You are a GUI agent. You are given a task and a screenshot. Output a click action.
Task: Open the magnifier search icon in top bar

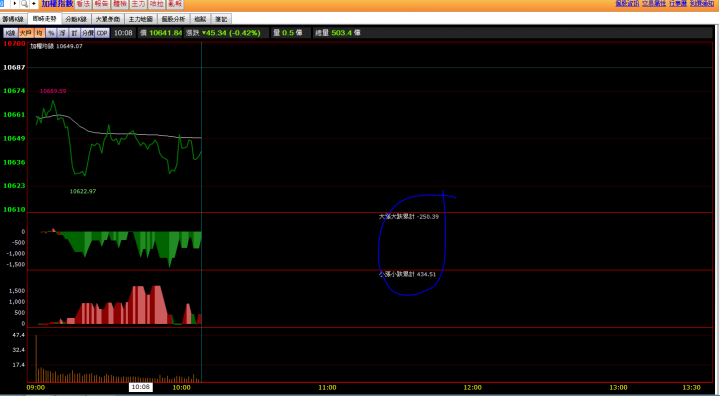coord(24,4)
